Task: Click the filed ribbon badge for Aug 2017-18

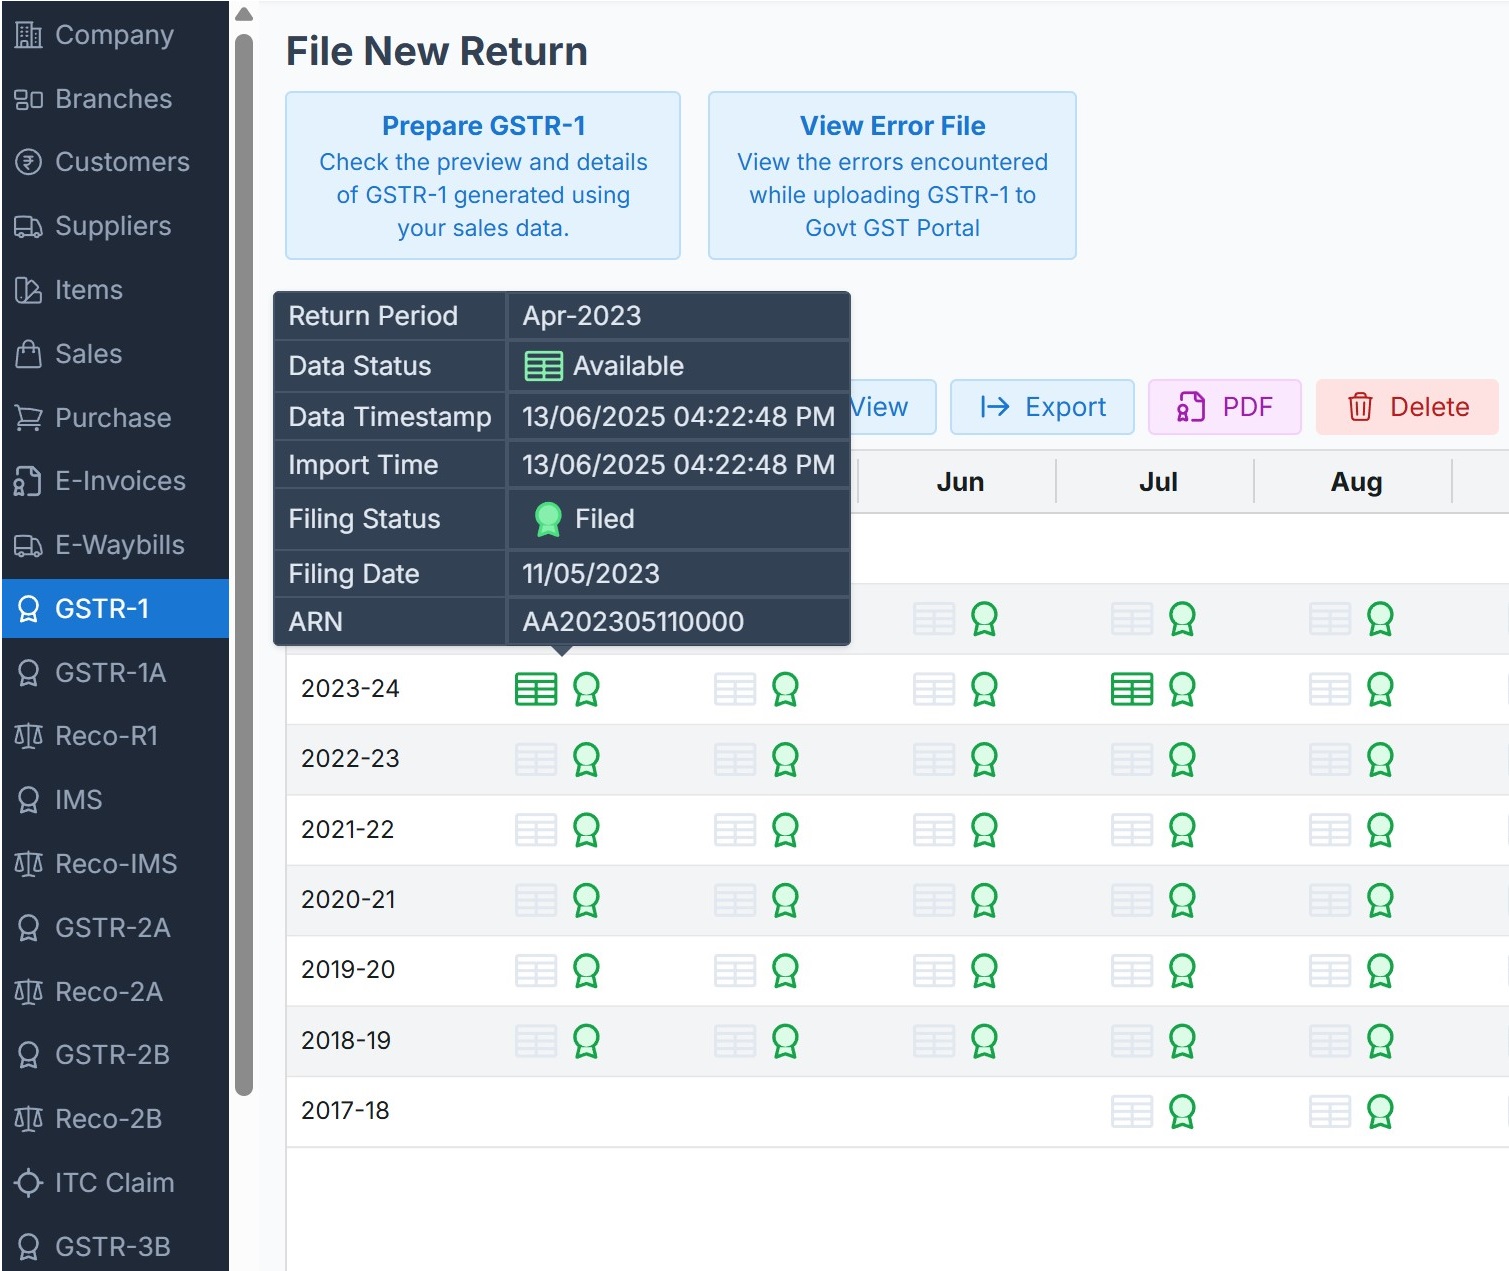Action: [x=1380, y=1111]
